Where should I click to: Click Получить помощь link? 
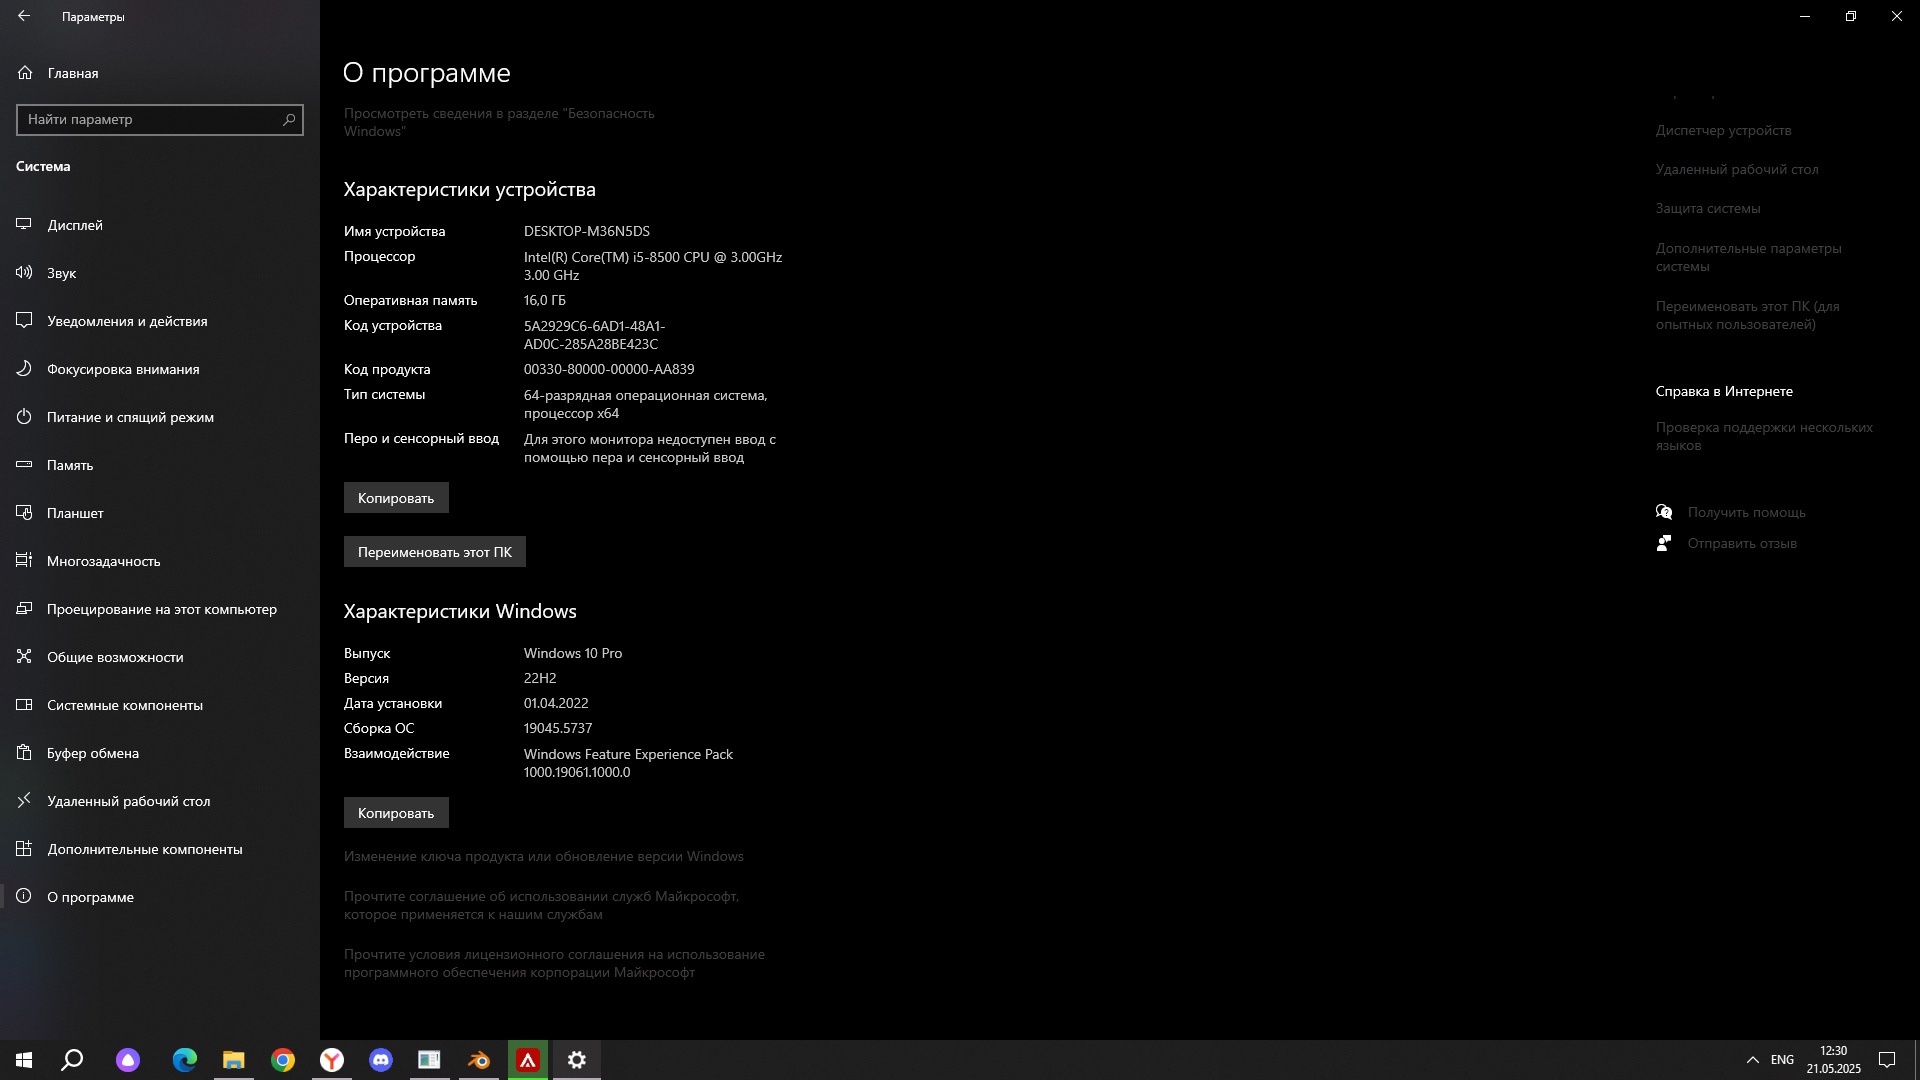click(x=1746, y=512)
